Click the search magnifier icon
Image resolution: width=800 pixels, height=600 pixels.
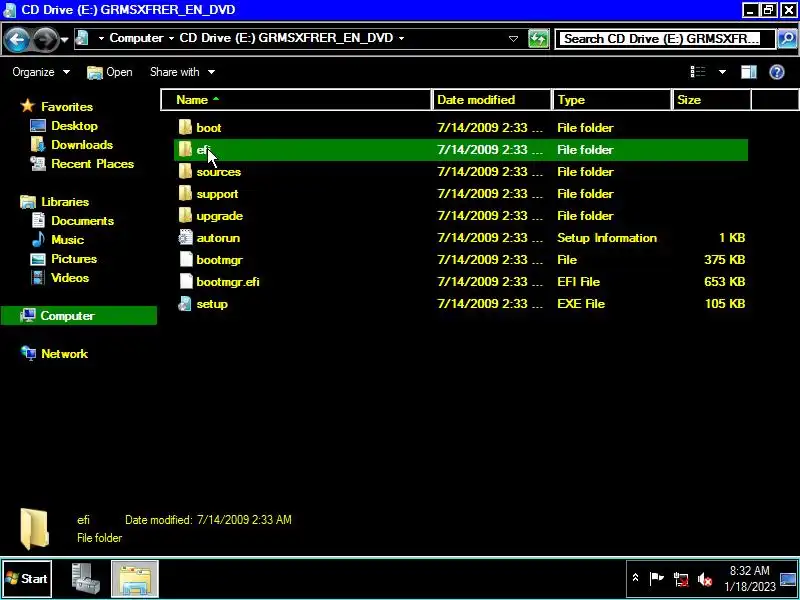(788, 39)
